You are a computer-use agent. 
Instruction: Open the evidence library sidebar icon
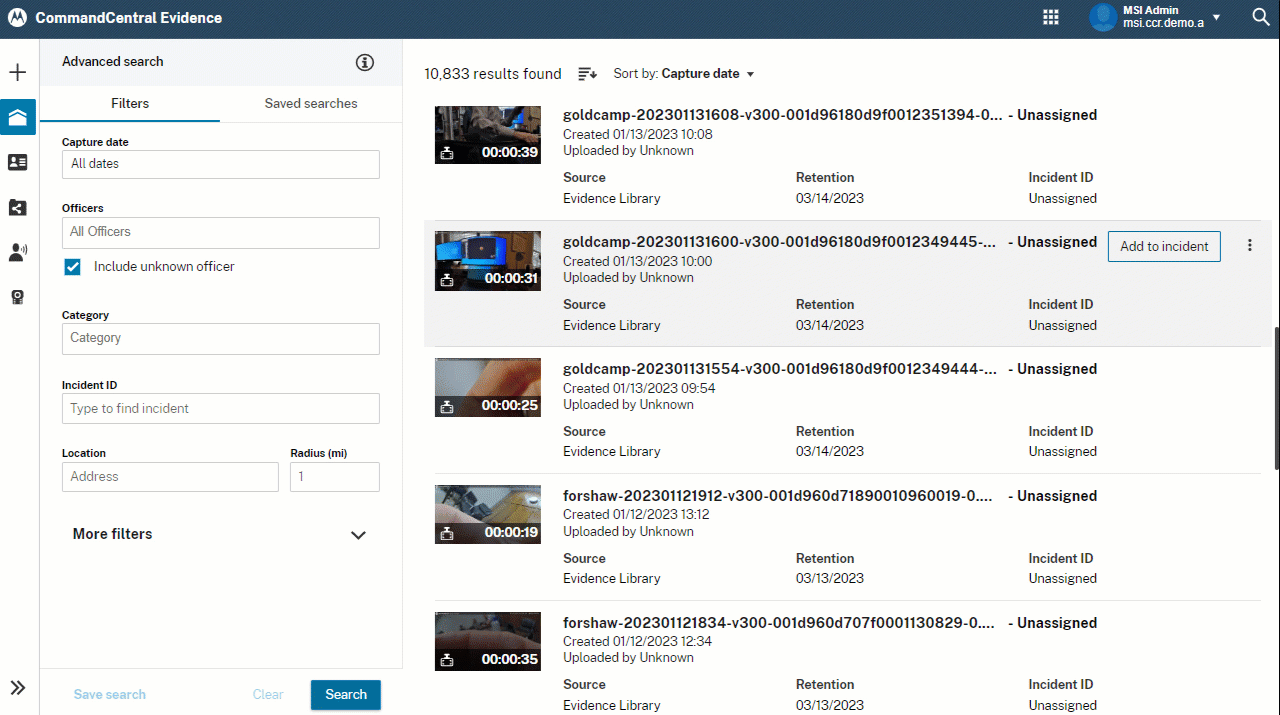17,117
